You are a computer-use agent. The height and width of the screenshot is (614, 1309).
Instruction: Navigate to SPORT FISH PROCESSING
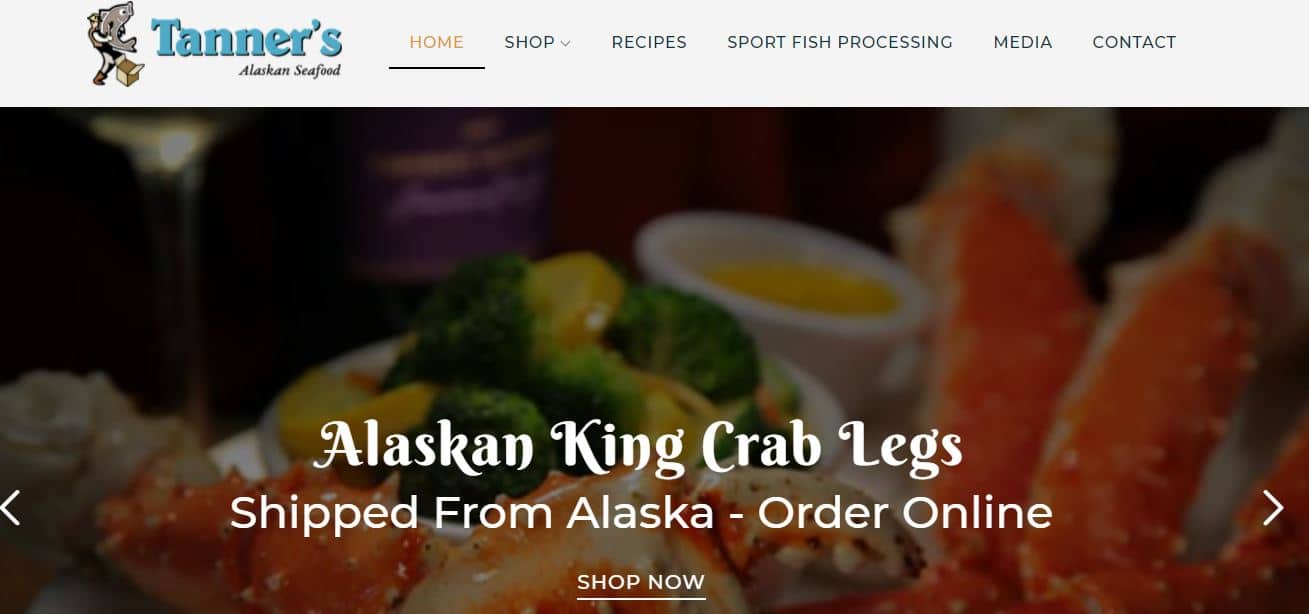pos(840,42)
